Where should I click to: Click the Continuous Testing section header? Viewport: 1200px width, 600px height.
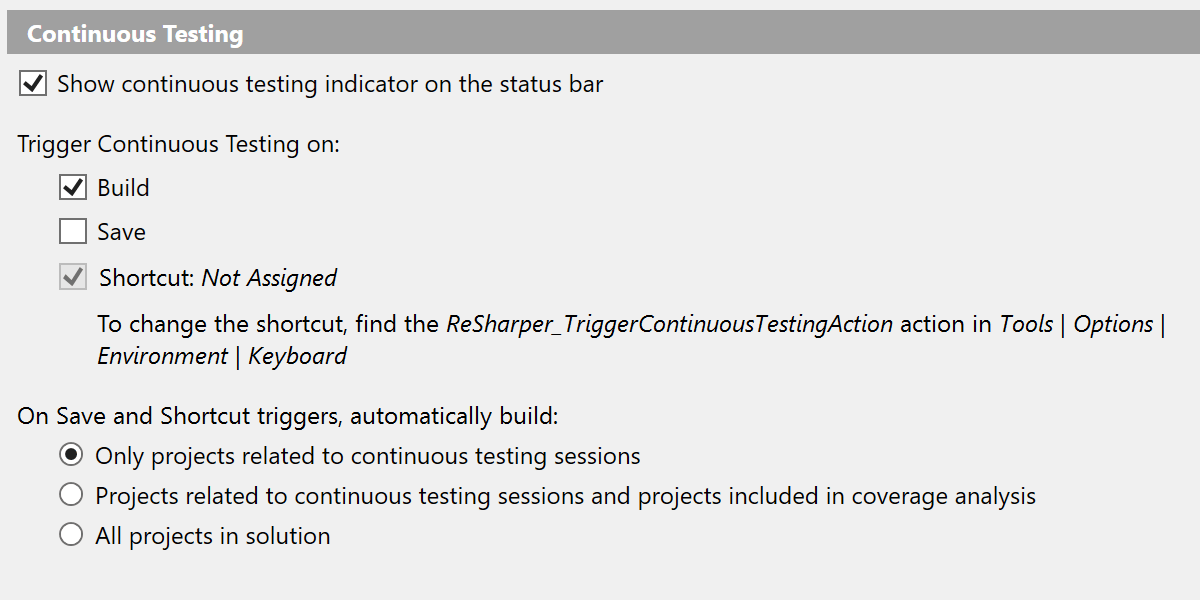[x=135, y=34]
